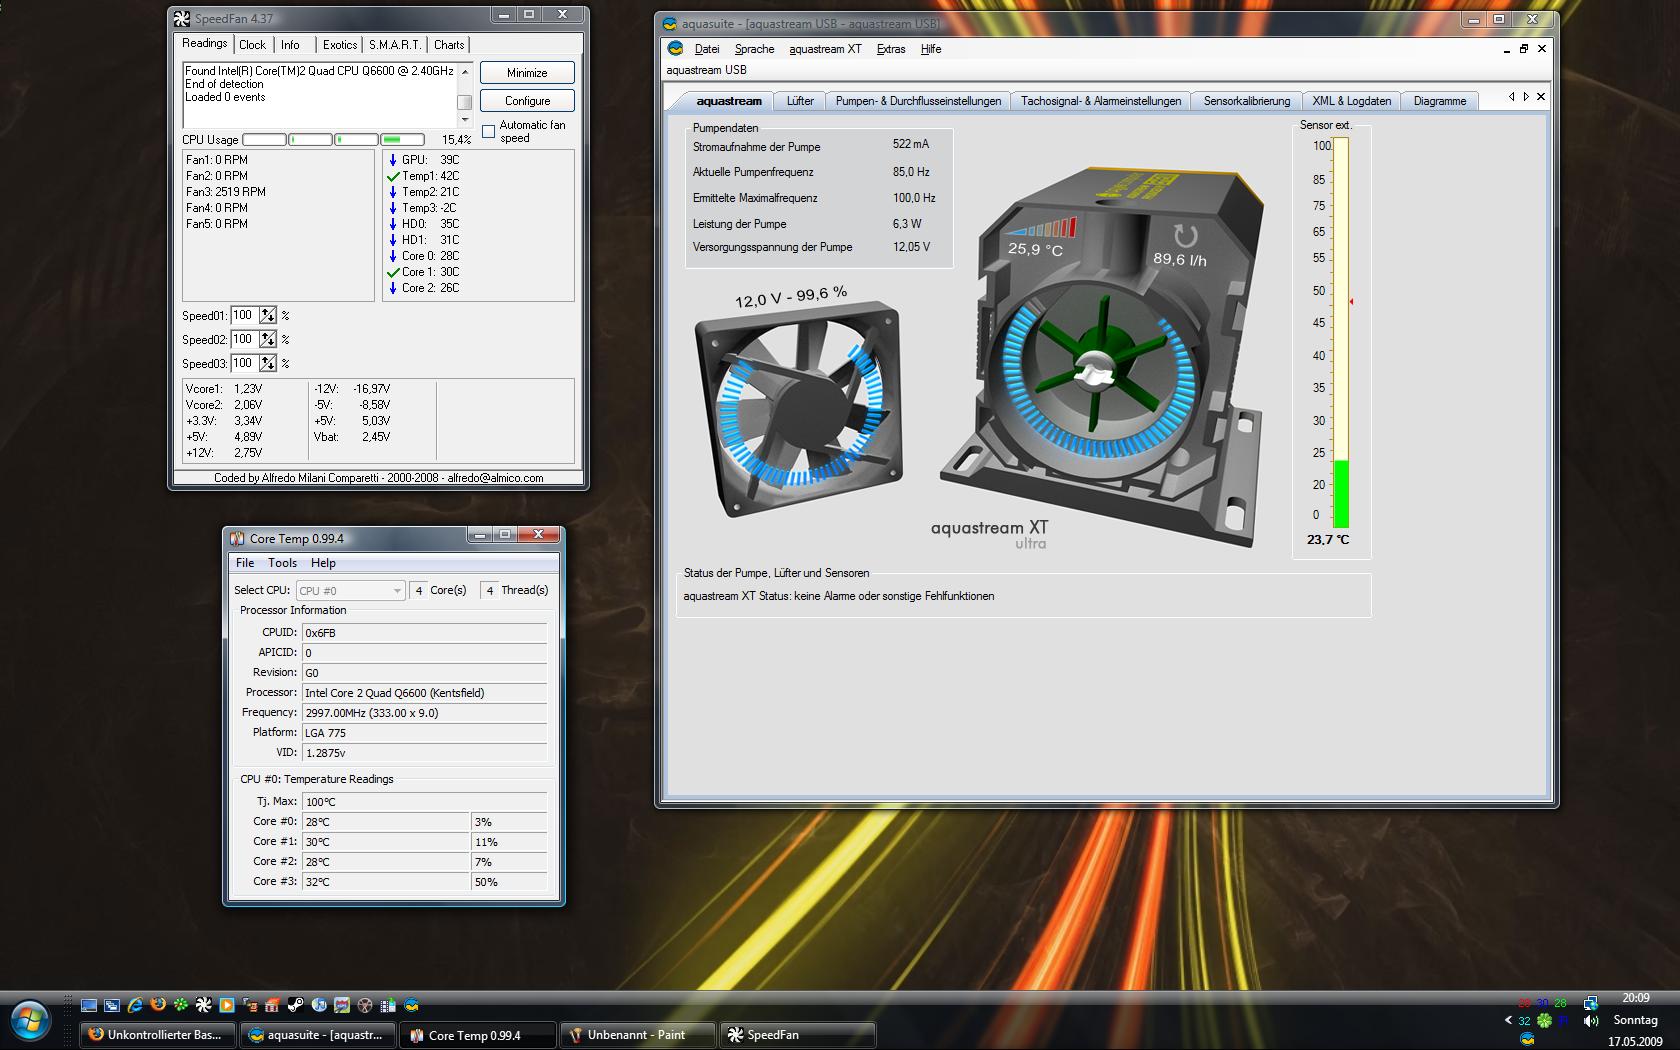The image size is (1680, 1050).
Task: Click the SpeedFan title bar fan icon
Action: pos(182,18)
